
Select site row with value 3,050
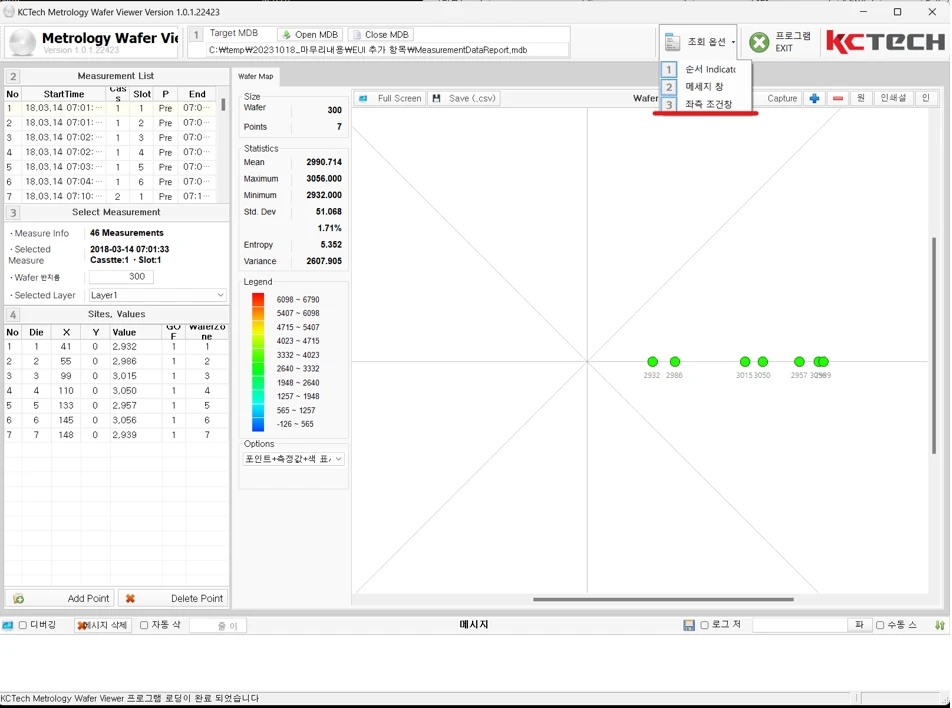116,390
